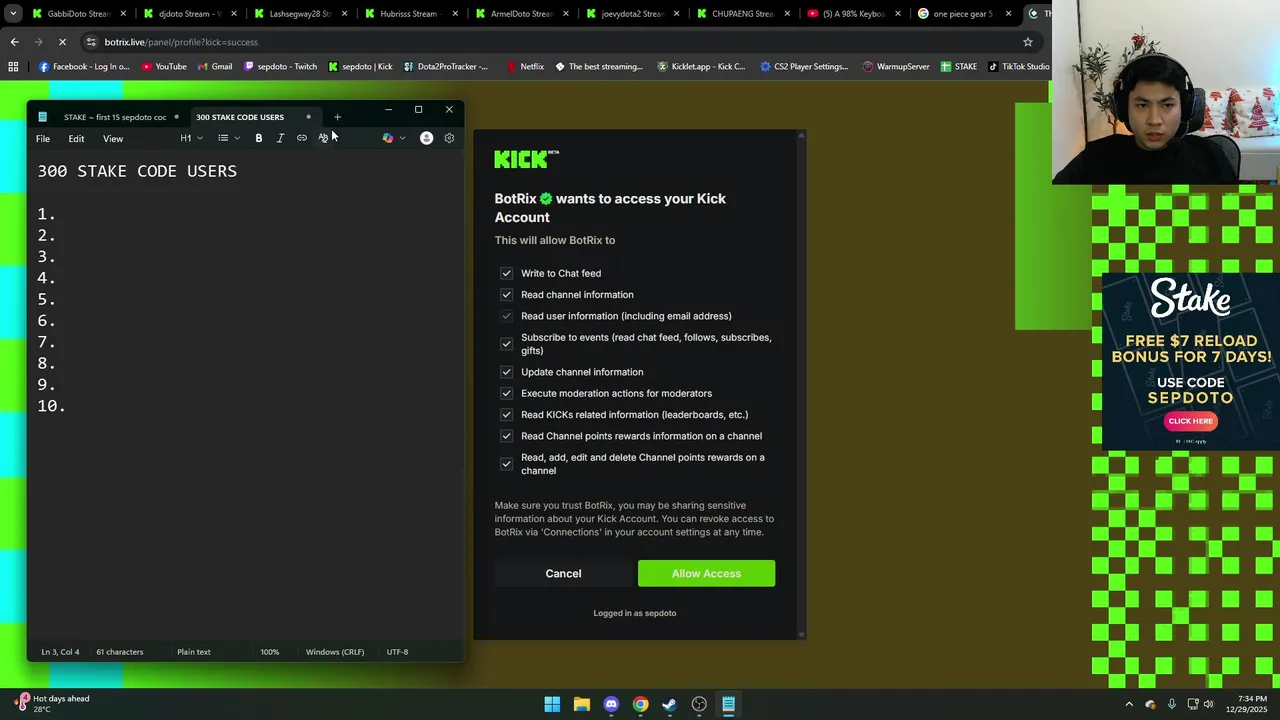Open the TikTok Studio bookmark
The height and width of the screenshot is (720, 1280).
tap(1018, 67)
